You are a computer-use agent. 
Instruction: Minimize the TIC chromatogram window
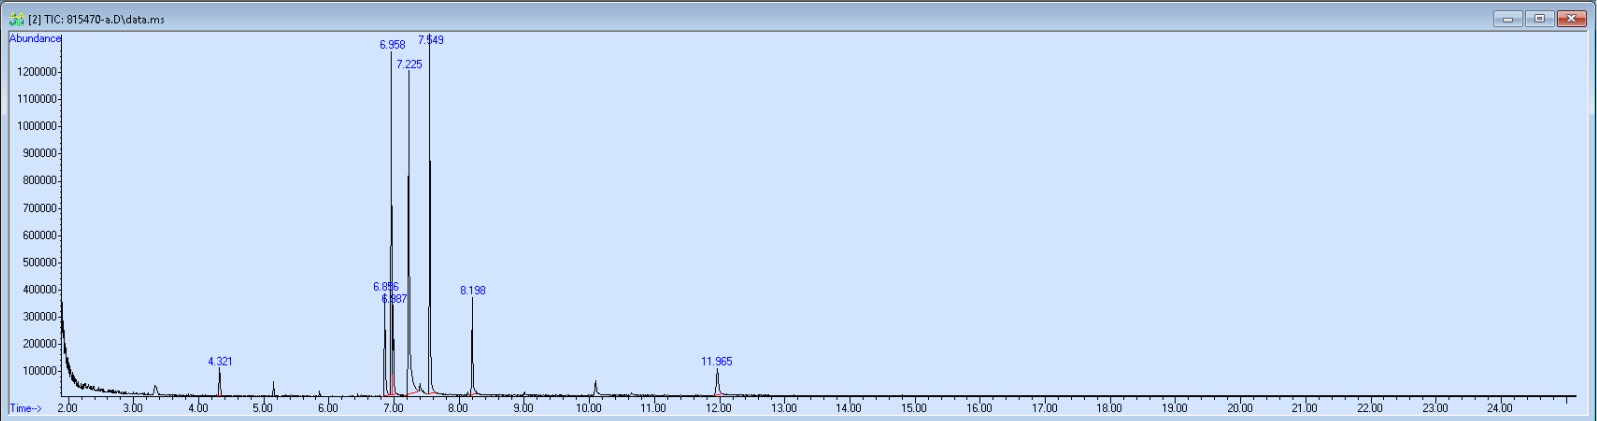[x=1507, y=19]
